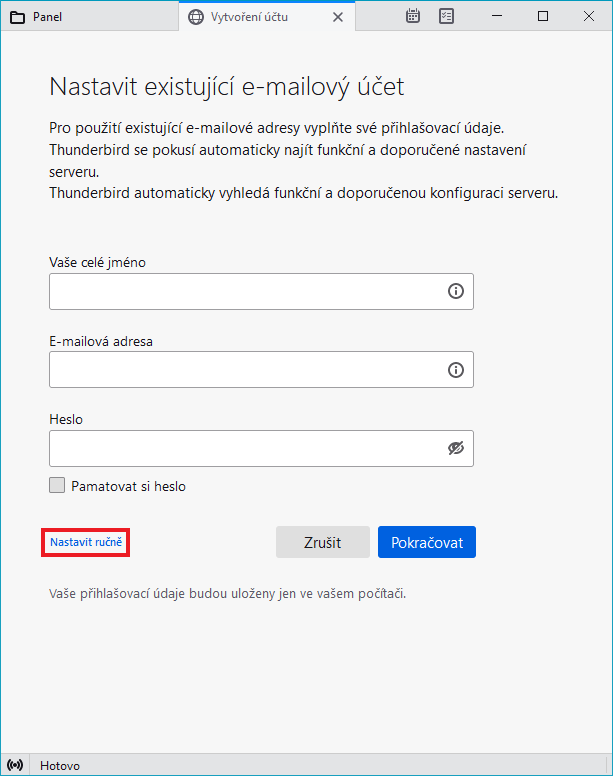
Task: Select the Vytvoření účtu tab
Action: click(258, 17)
